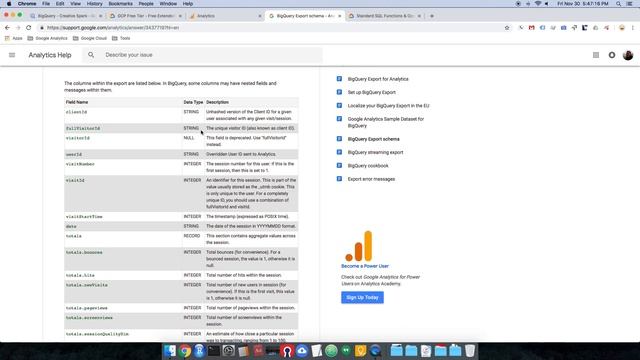The image size is (640, 360).
Task: Open Localize your BigQuery Export in the EU
Action: coord(388,106)
